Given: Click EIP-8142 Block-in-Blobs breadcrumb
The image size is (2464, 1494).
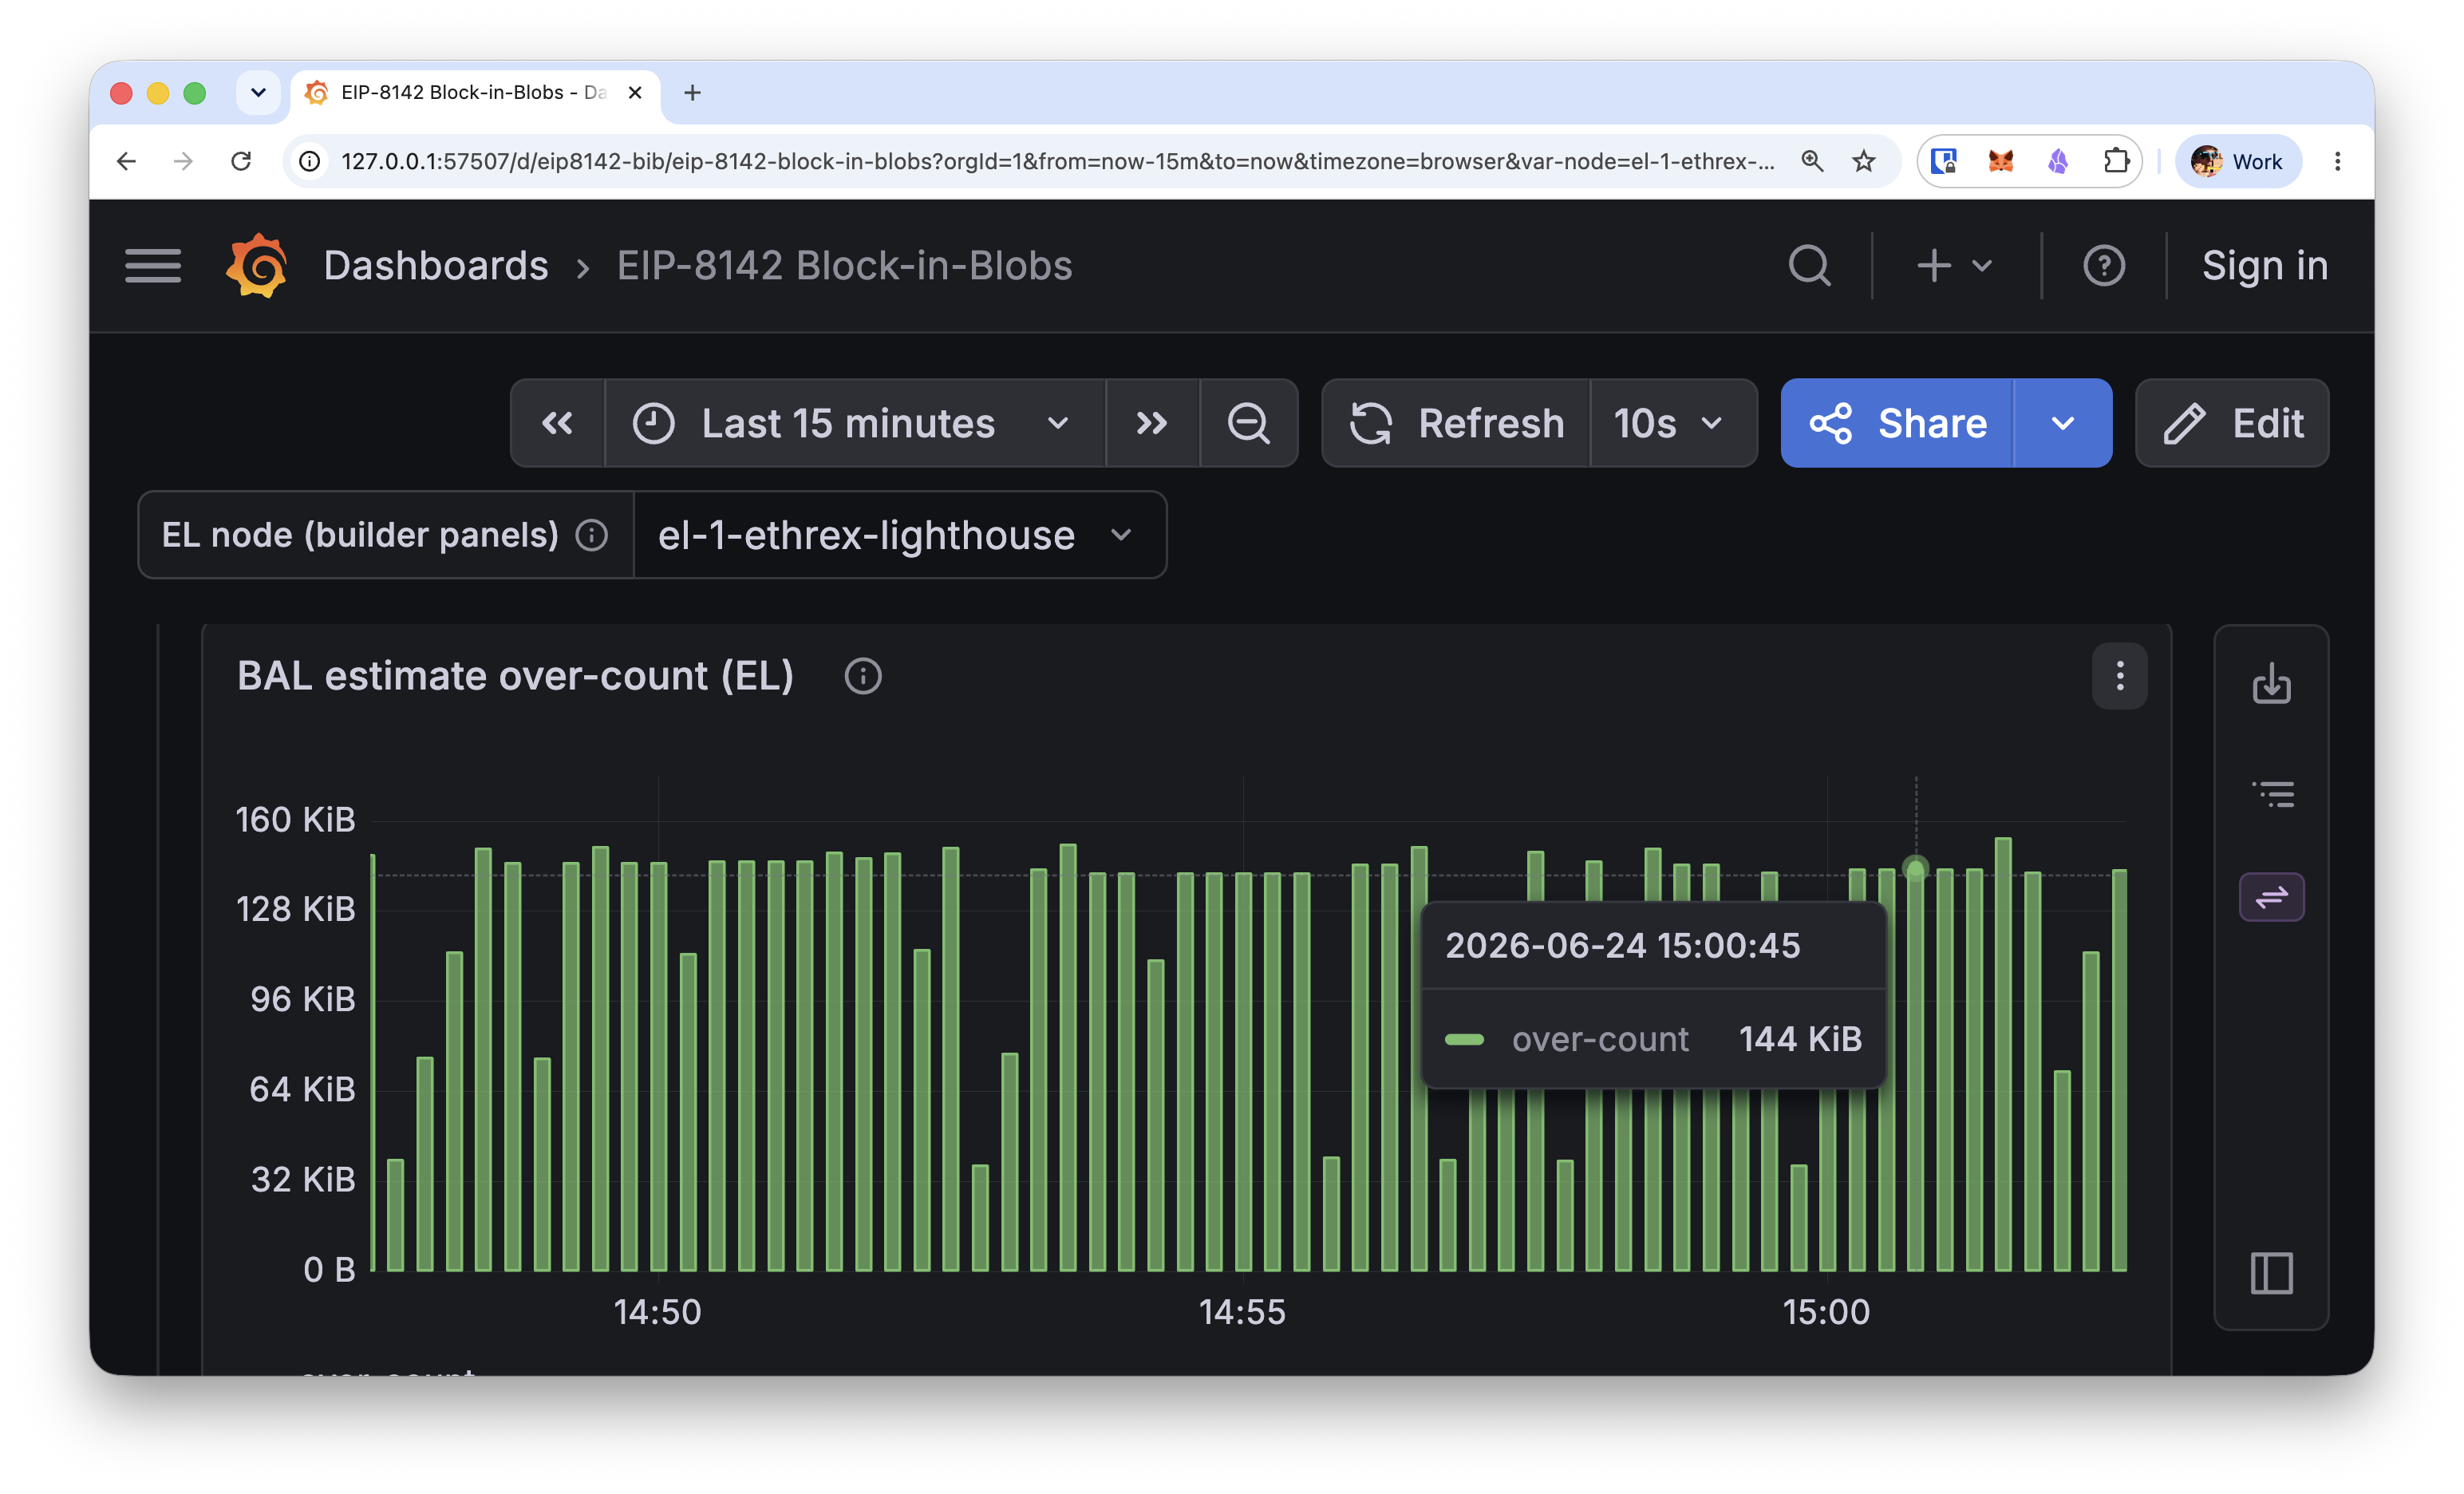Looking at the screenshot, I should (x=844, y=266).
